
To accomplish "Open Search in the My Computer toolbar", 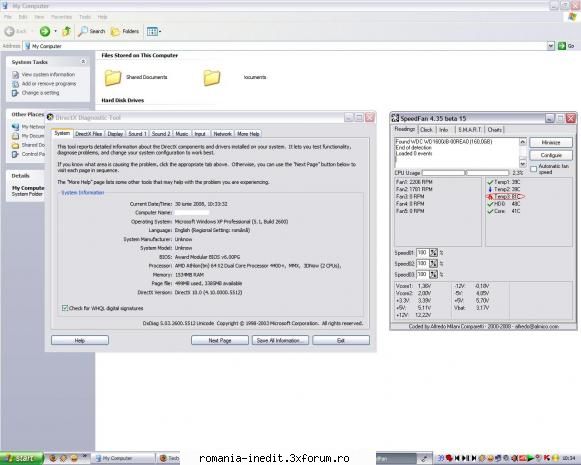I will pos(92,31).
